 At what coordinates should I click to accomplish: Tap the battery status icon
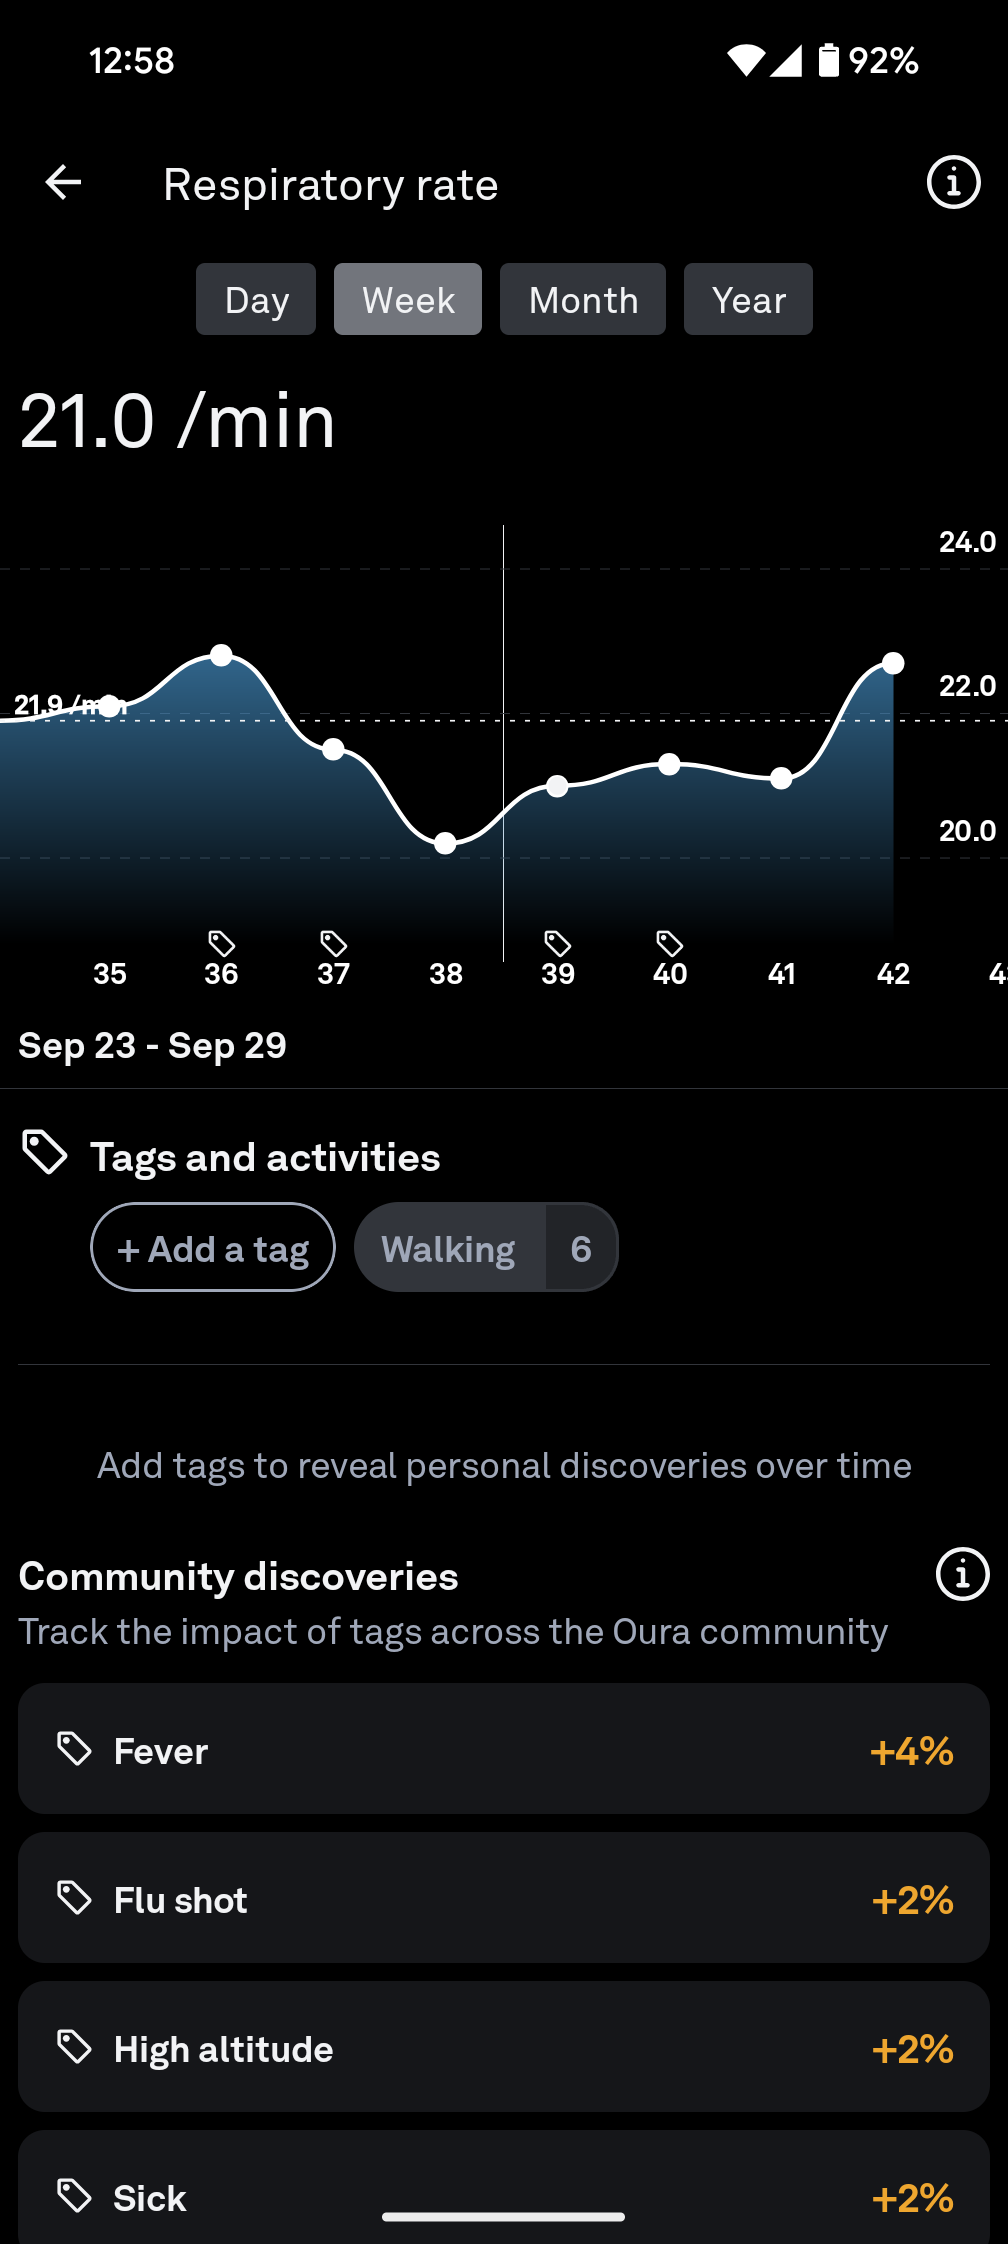point(829,60)
